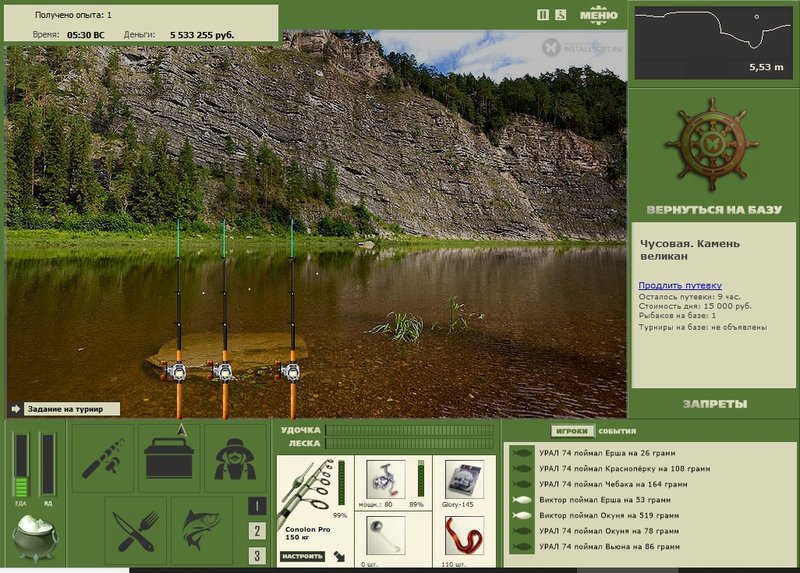The image size is (800, 573).
Task: Click 'Турниры на базе: не объявлены'
Action: pyautogui.click(x=703, y=327)
